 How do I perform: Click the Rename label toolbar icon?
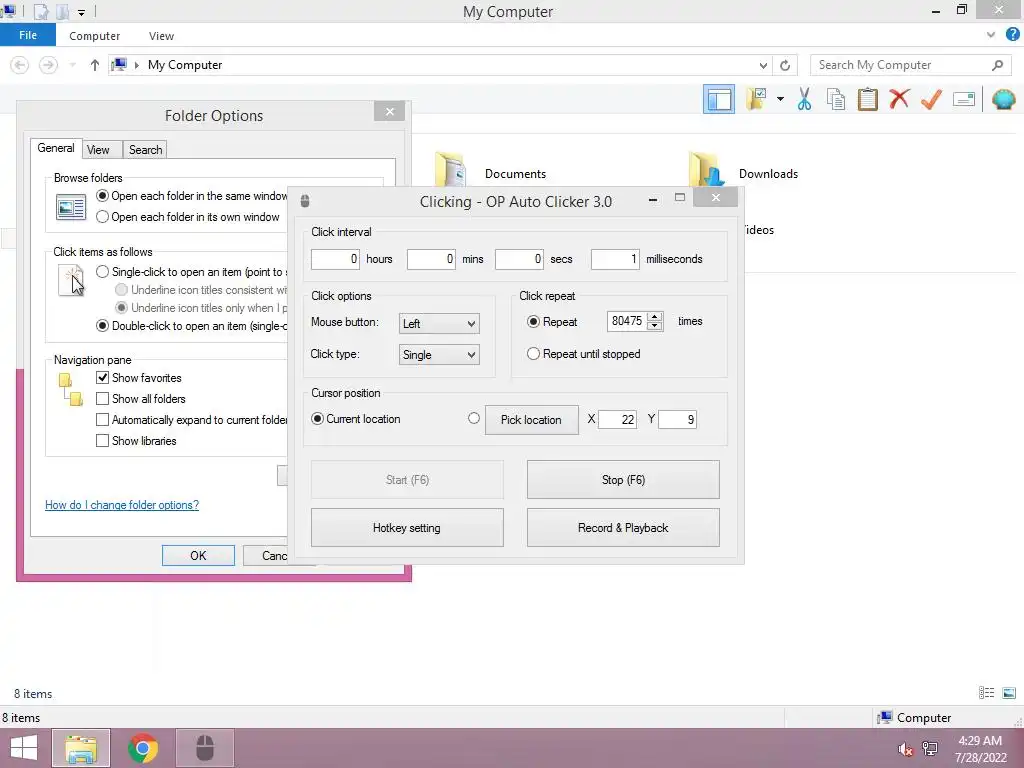[x=964, y=99]
